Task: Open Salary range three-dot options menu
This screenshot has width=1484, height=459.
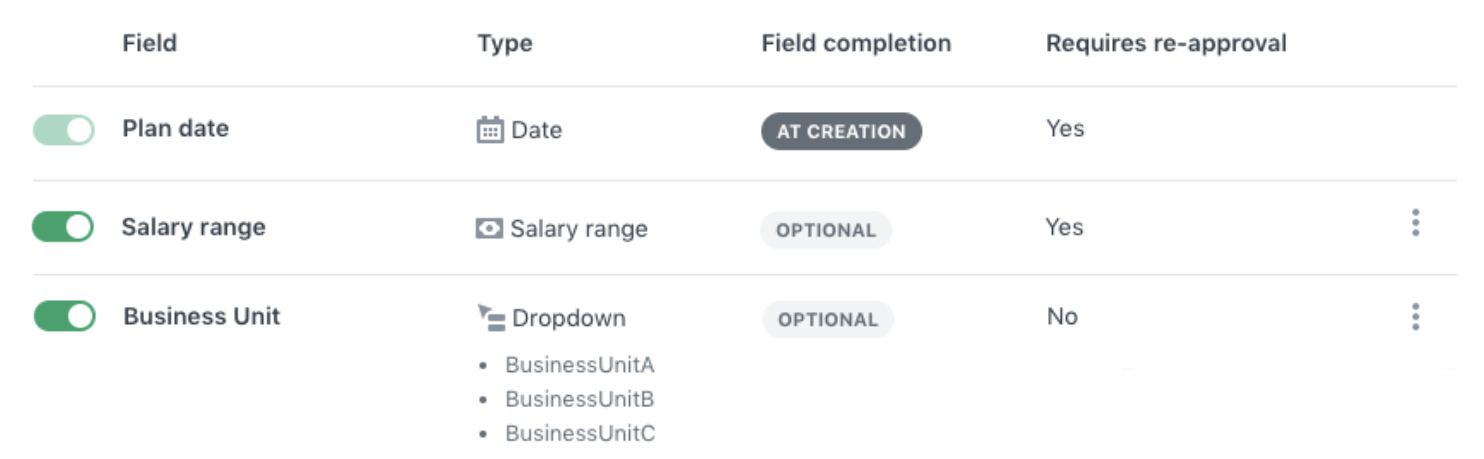Action: [1415, 223]
